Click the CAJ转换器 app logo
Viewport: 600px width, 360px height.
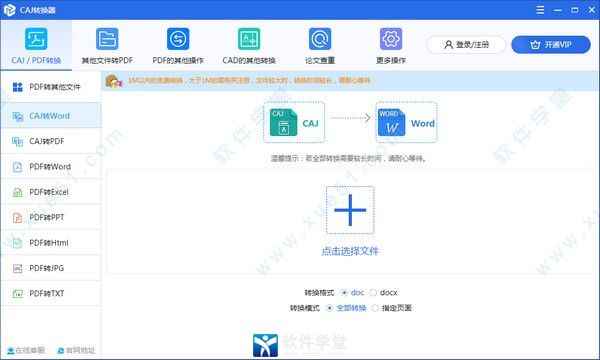pyautogui.click(x=9, y=10)
